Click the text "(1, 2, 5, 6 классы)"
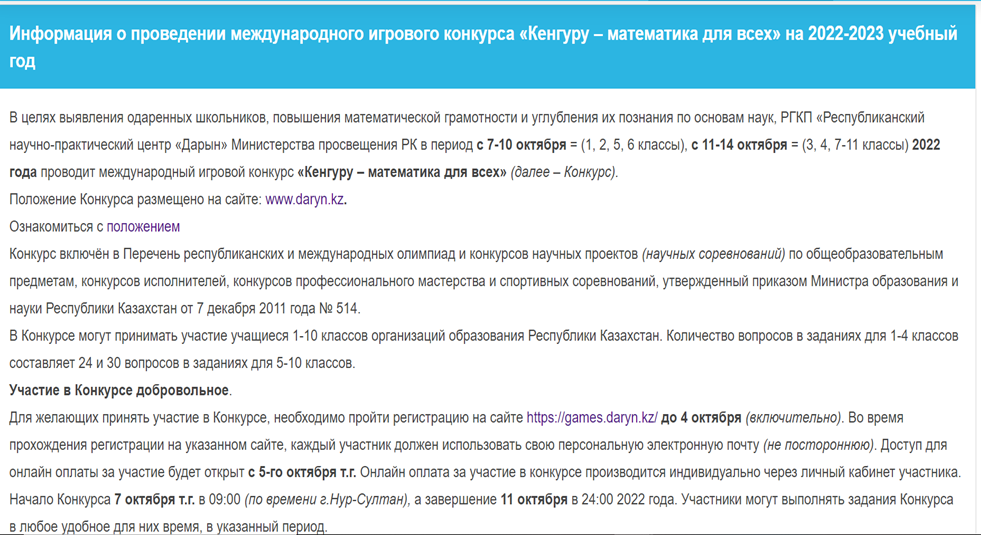This screenshot has width=981, height=535. [633, 145]
